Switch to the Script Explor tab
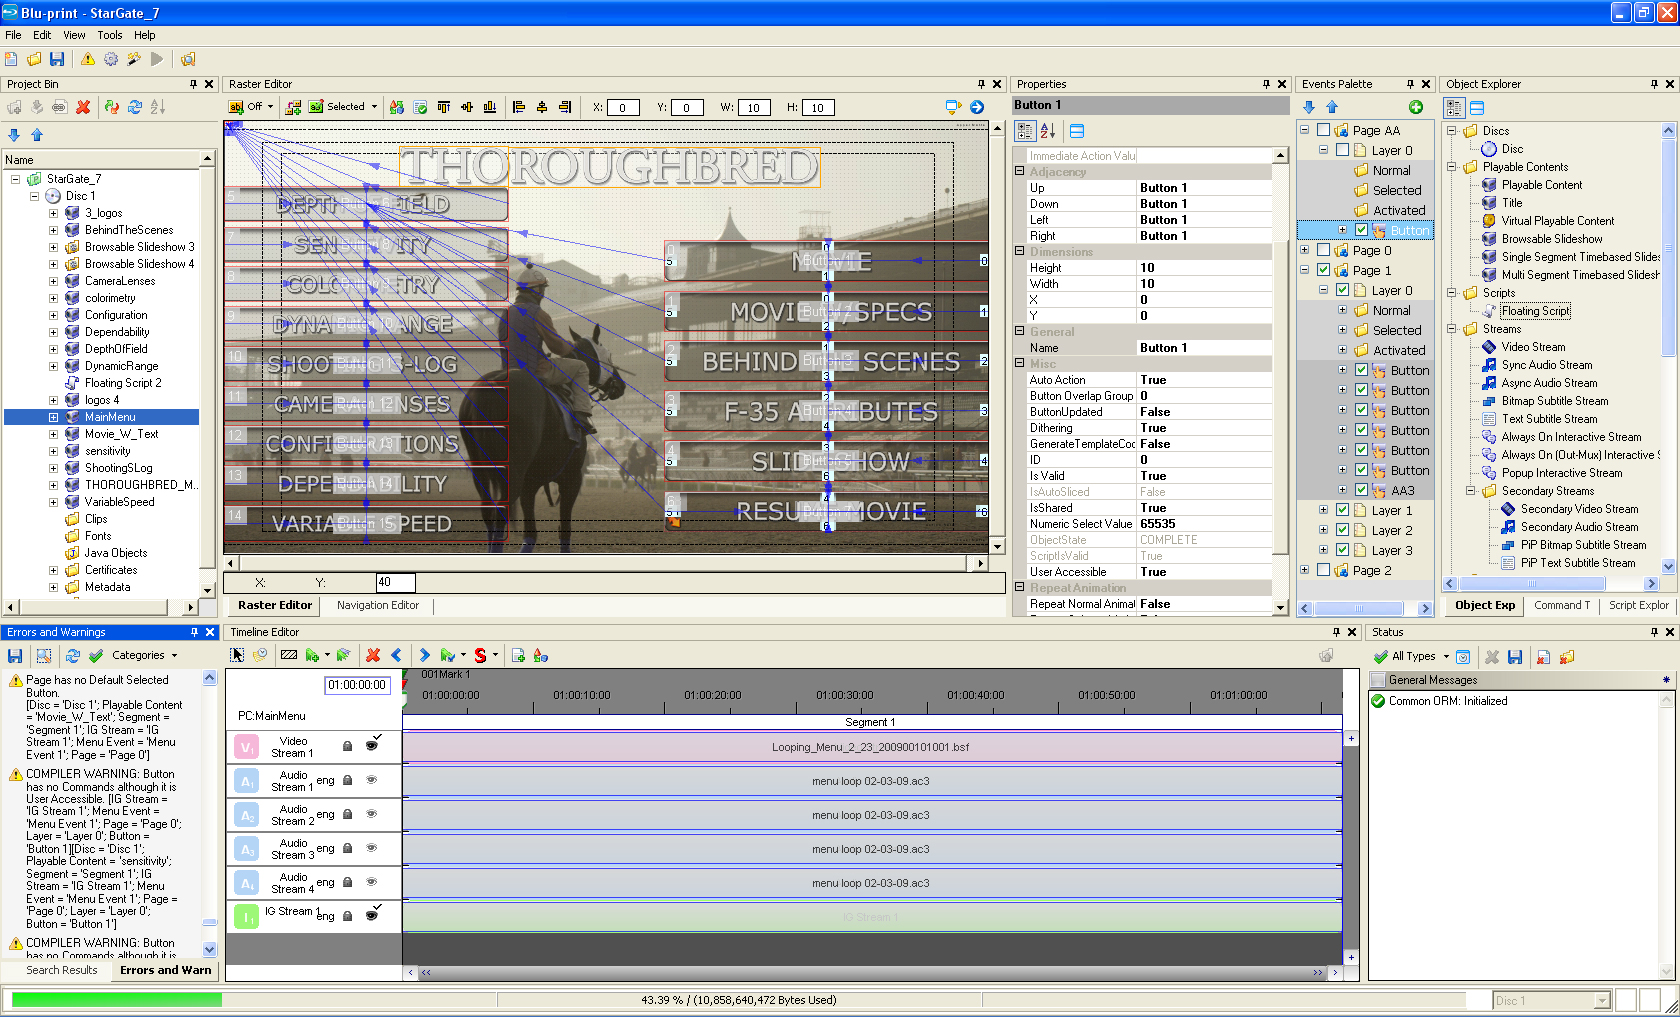This screenshot has height=1017, width=1680. pos(1638,605)
